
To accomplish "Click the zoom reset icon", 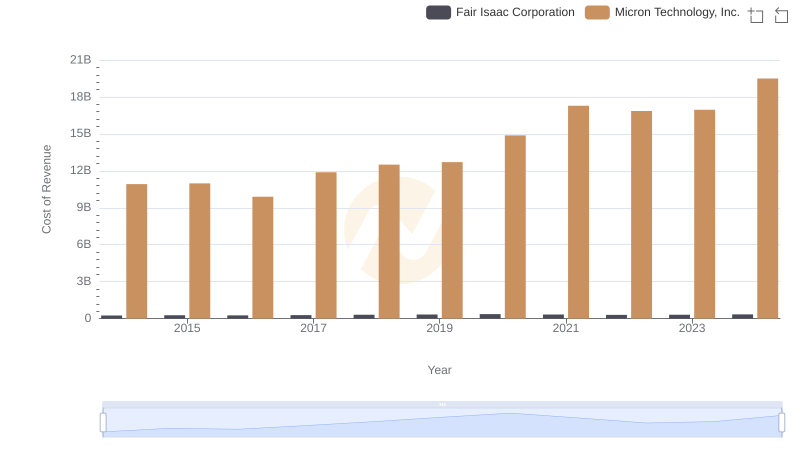I will tap(781, 15).
